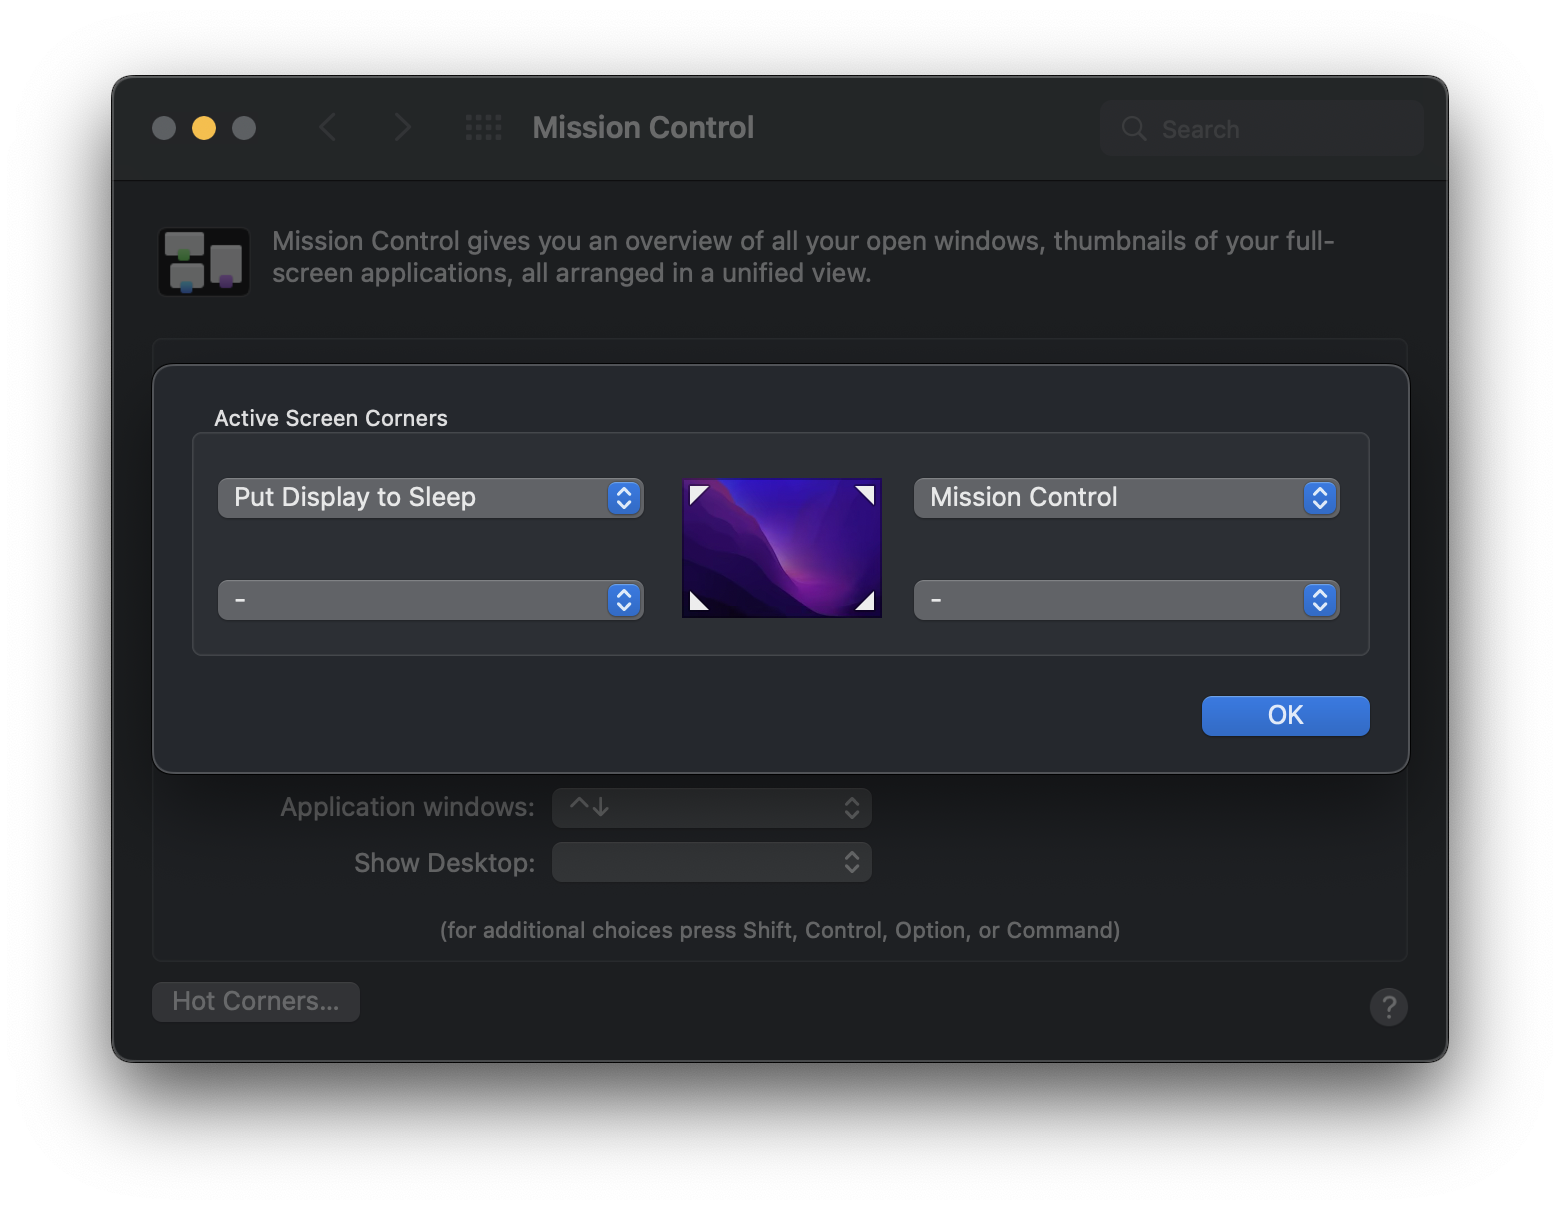Open the Show Desktop shortcut dropdown

[x=712, y=862]
